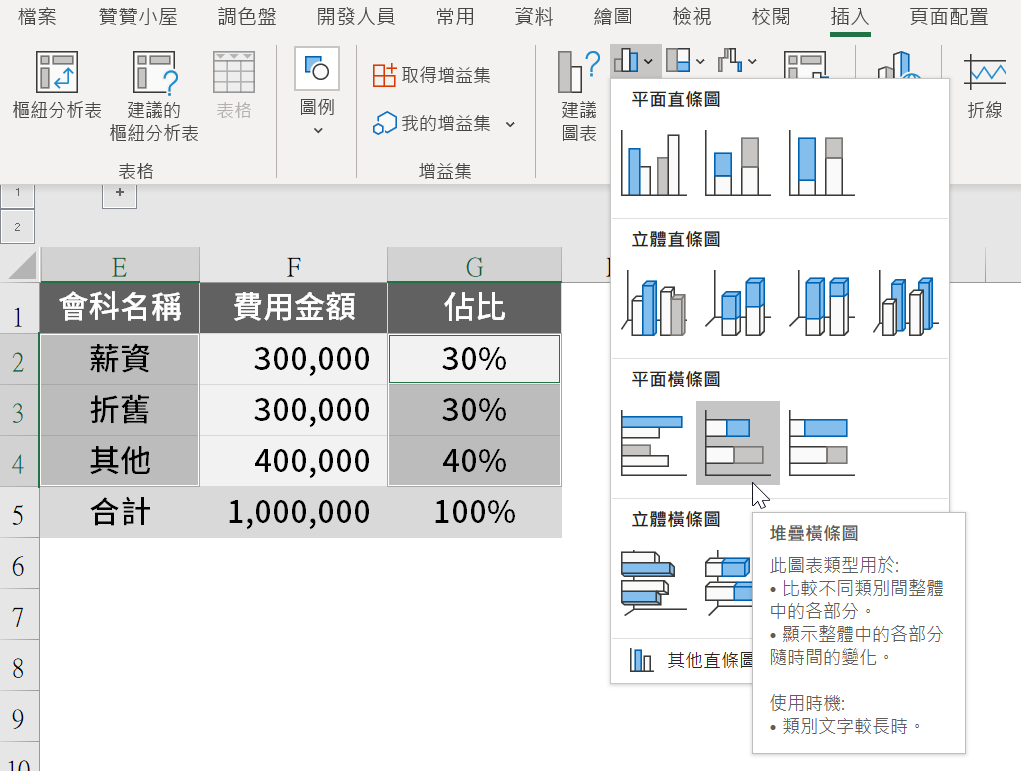Screen dimensions: 1021x771
Task: Switch to the 檔案 tab
Action: 37,16
